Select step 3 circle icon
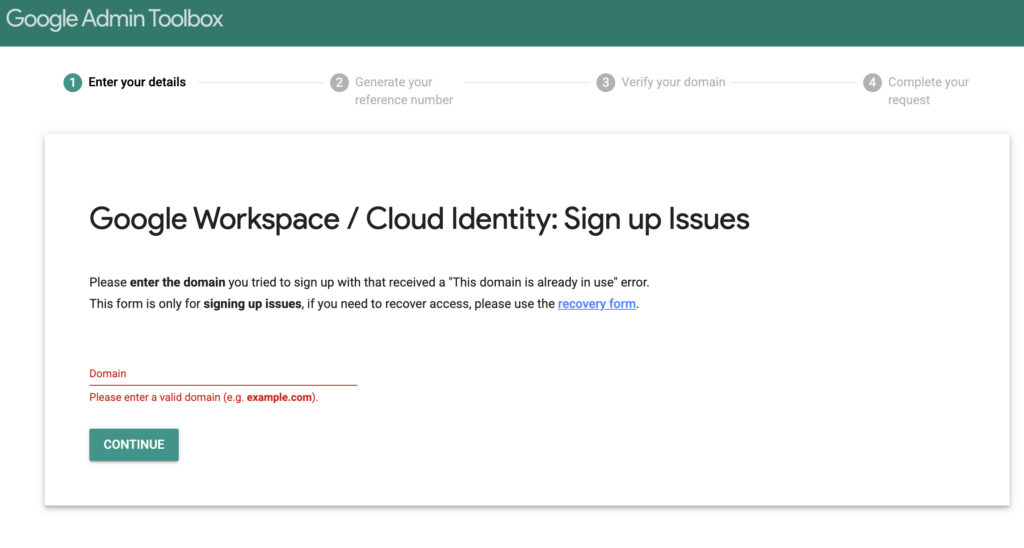This screenshot has width=1024, height=548. (x=605, y=83)
